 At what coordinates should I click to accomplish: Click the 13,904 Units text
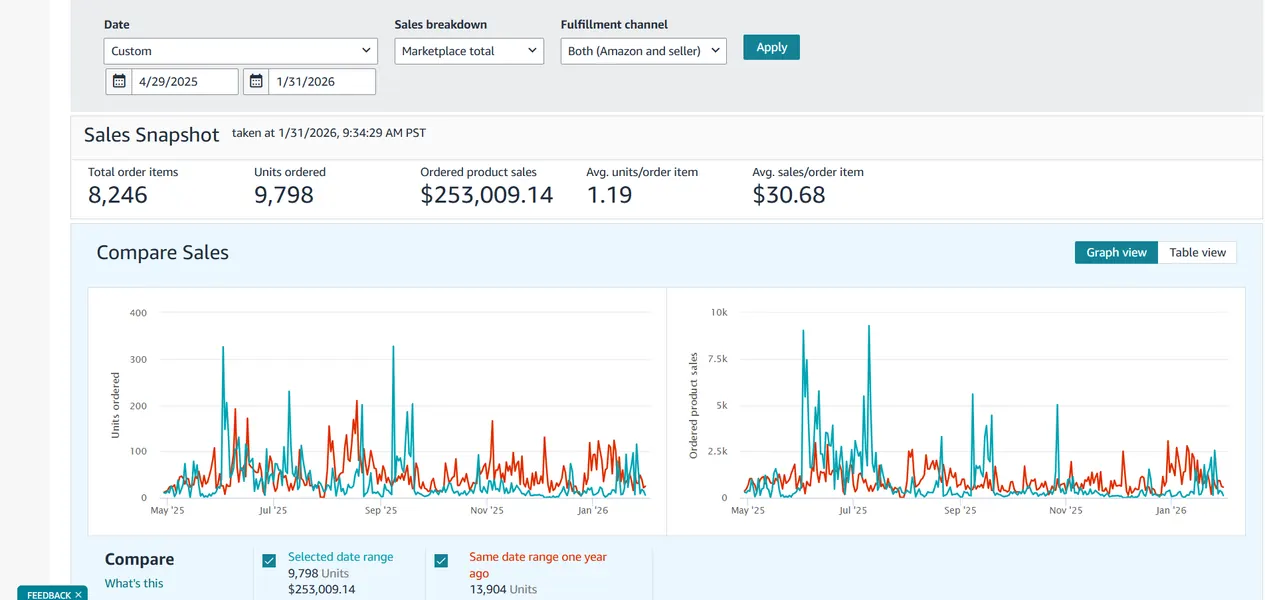(x=503, y=590)
